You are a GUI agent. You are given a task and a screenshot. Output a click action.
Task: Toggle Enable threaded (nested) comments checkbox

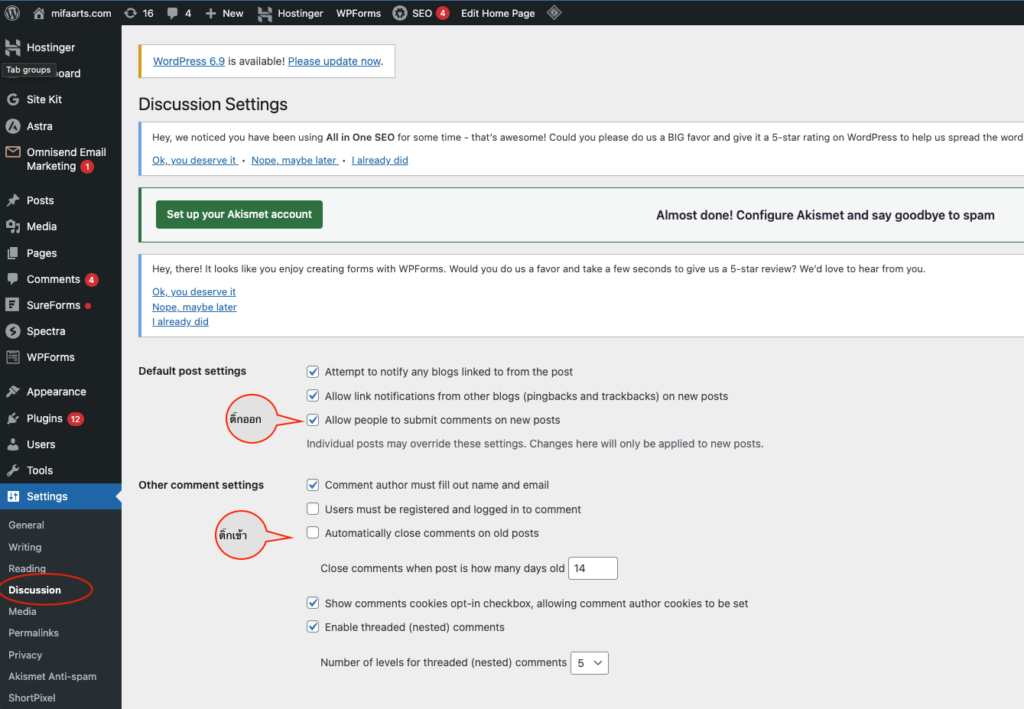313,627
